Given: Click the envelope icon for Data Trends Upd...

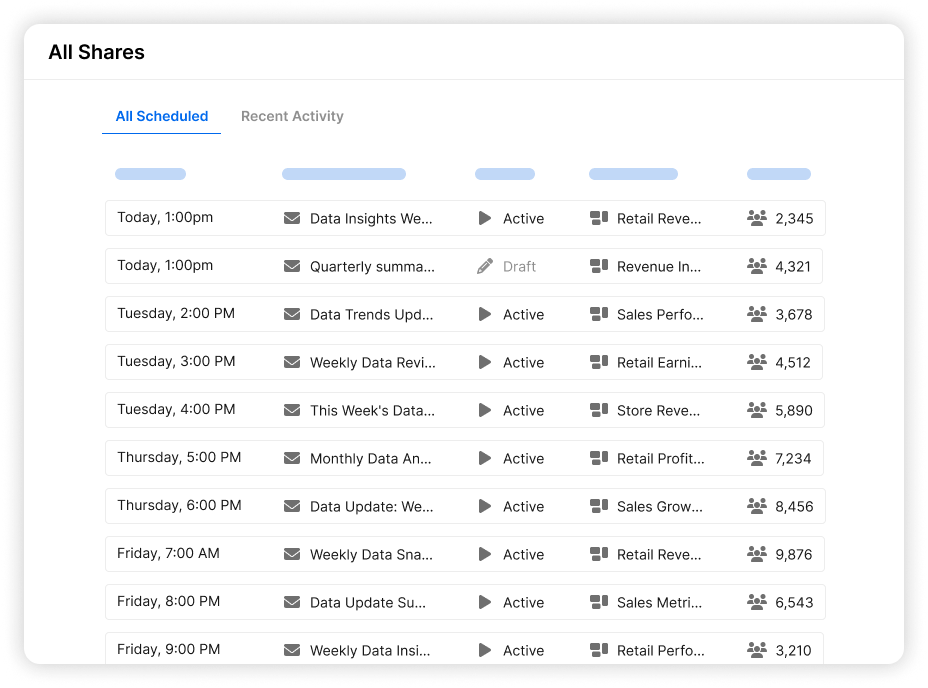Looking at the screenshot, I should tap(292, 314).
